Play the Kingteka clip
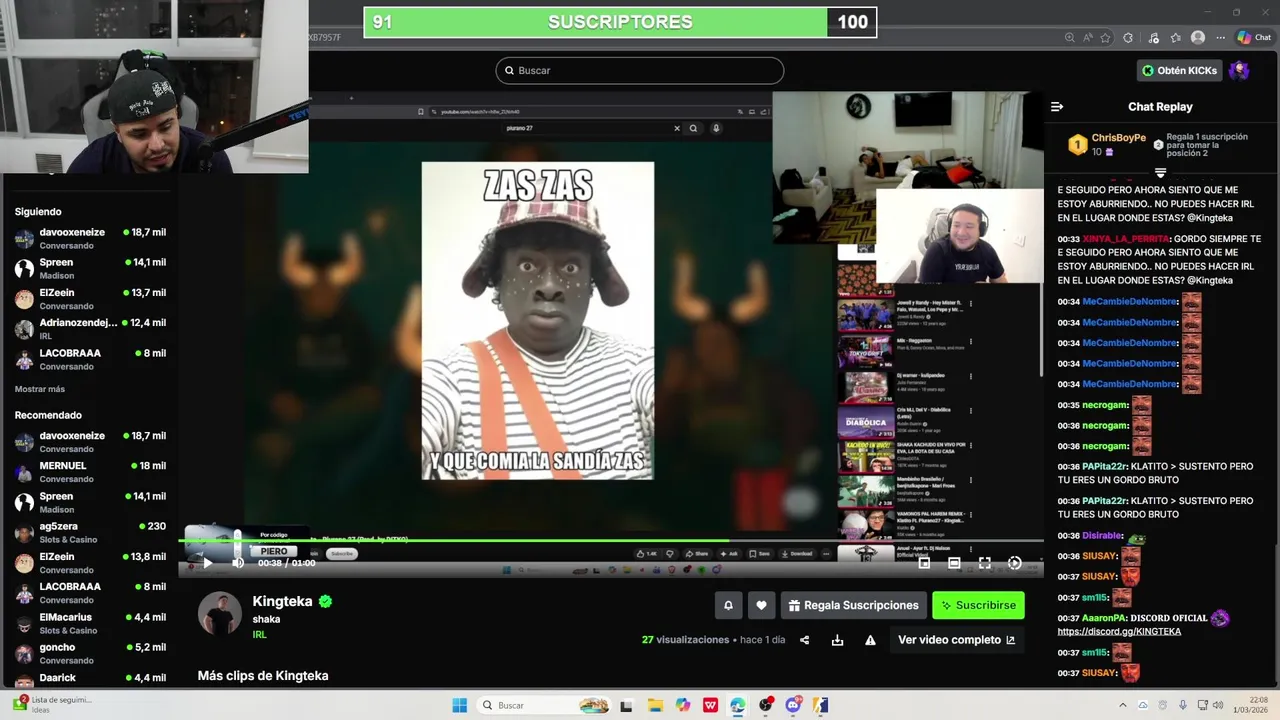This screenshot has width=1280, height=720. (207, 563)
